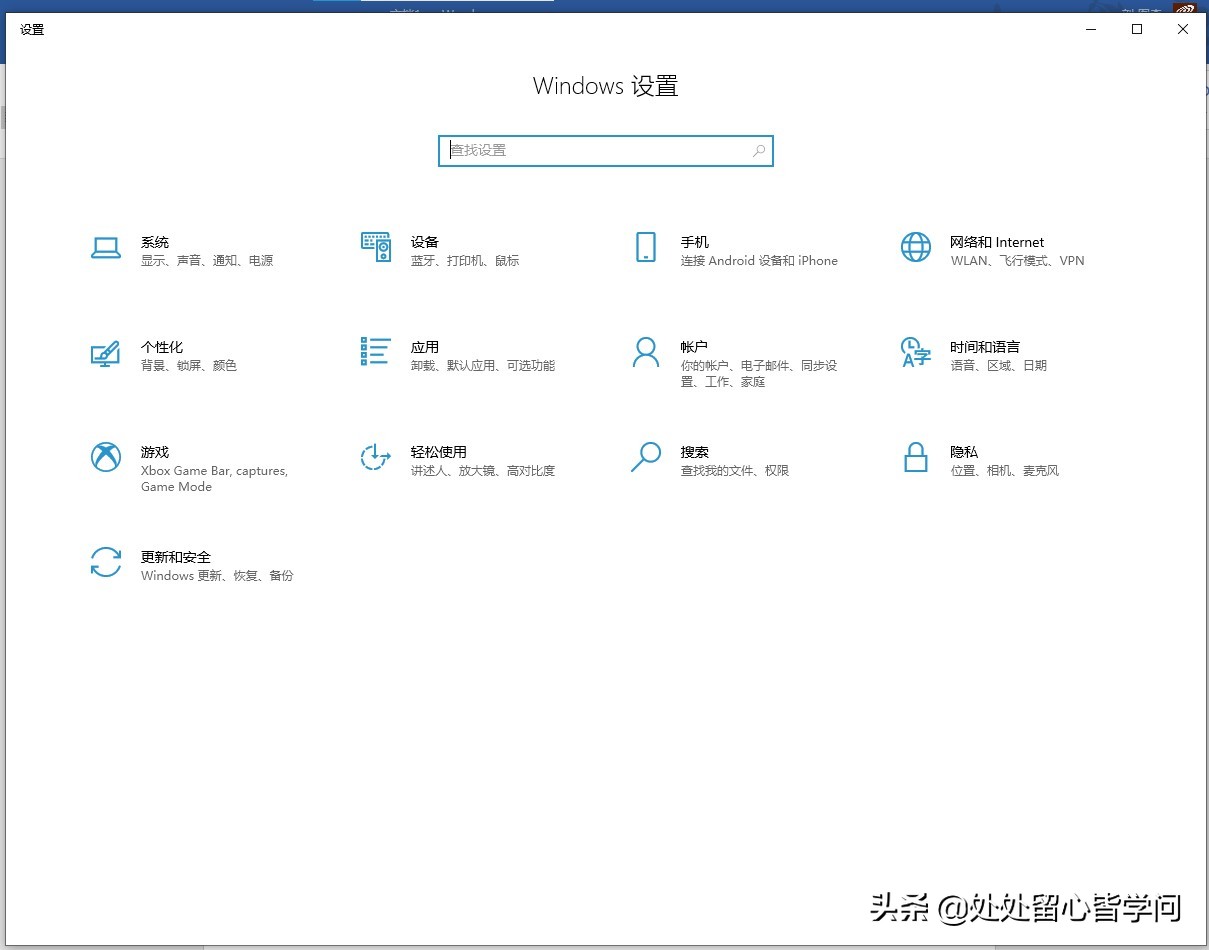Click the 时间和语言 settings icon
The width and height of the screenshot is (1209, 950).
pos(916,353)
